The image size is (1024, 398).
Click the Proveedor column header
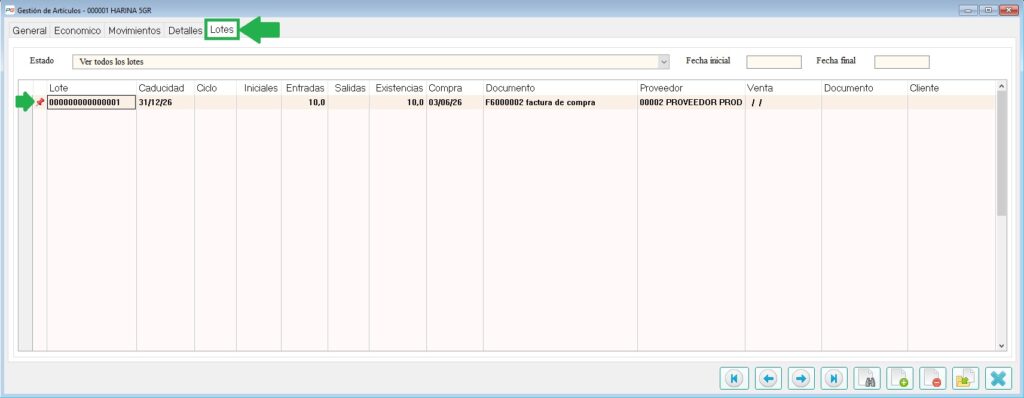point(692,88)
